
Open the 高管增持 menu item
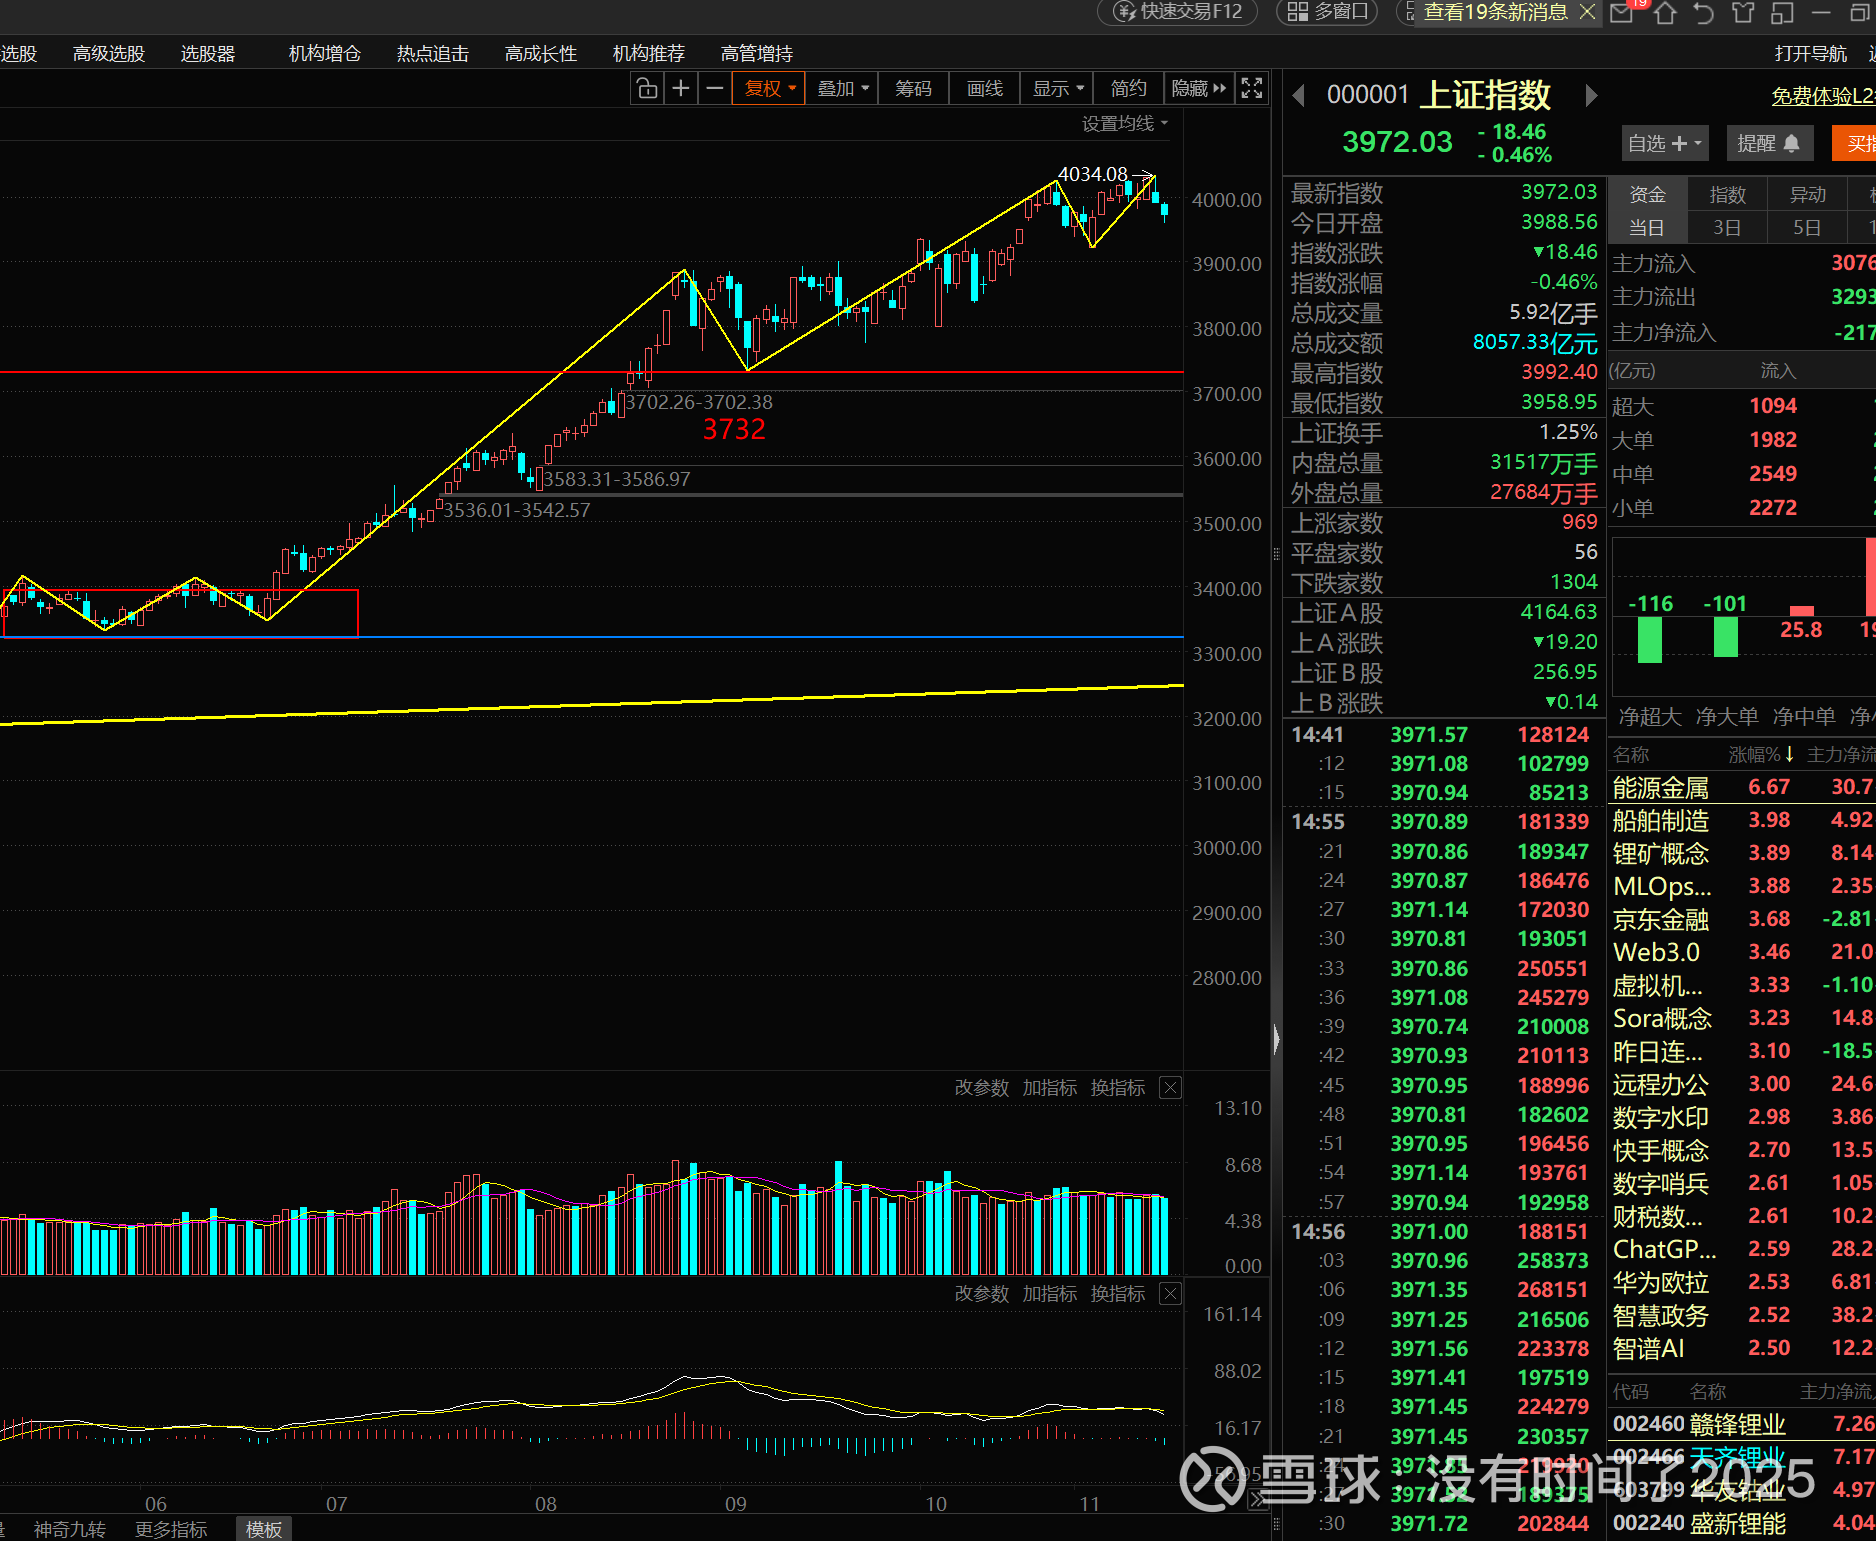(757, 53)
